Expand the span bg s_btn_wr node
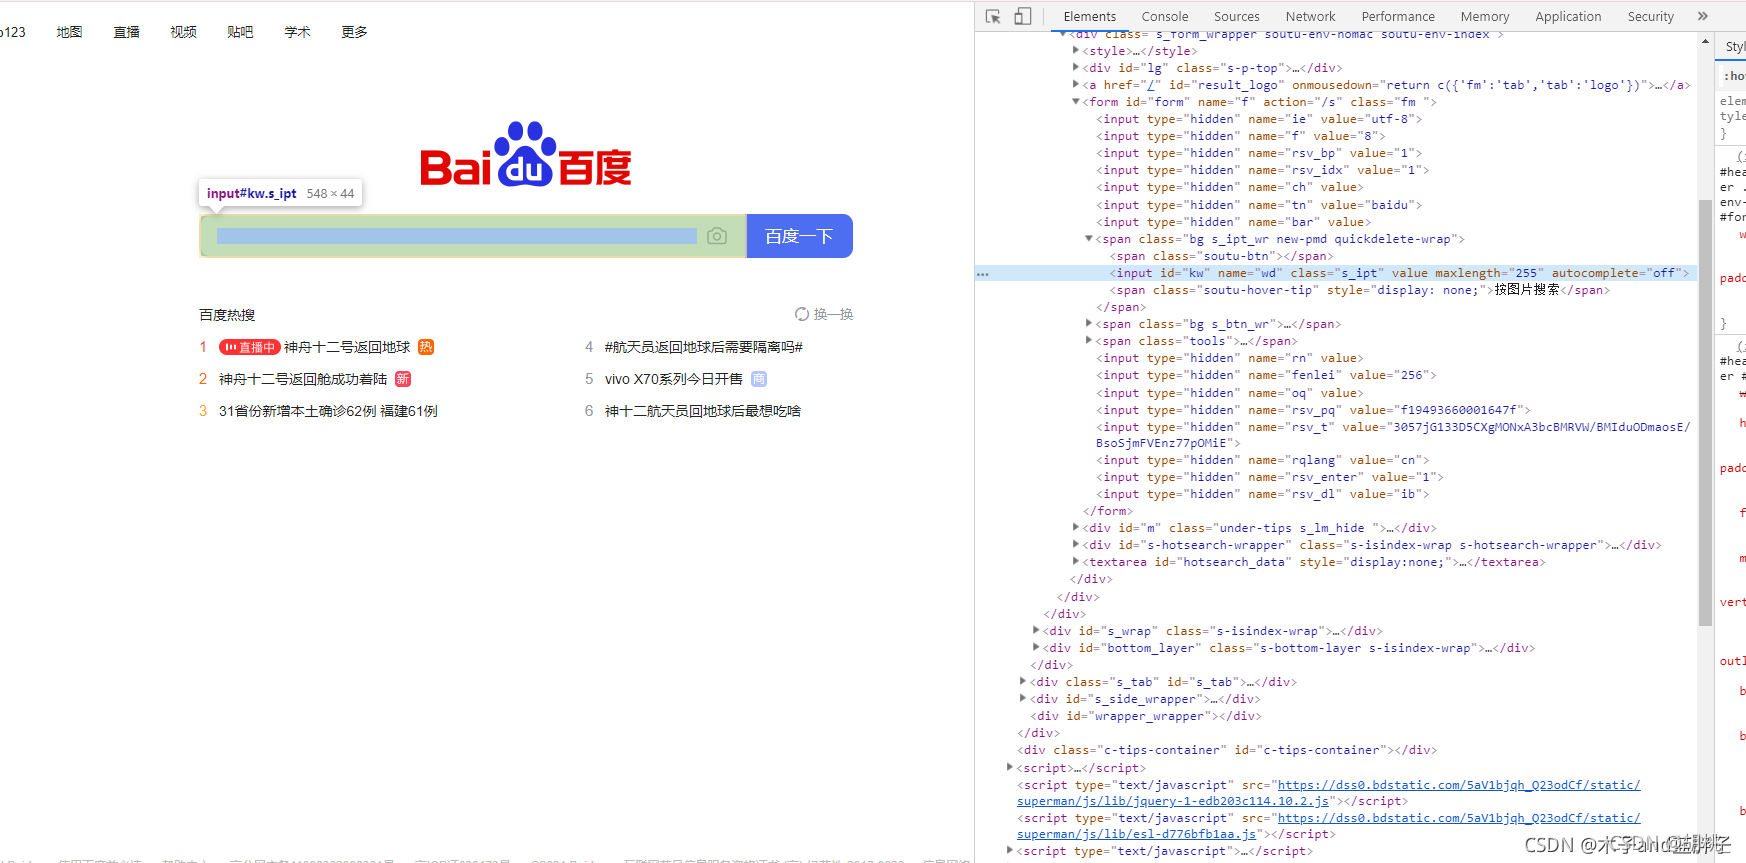Image resolution: width=1746 pixels, height=863 pixels. (x=1089, y=324)
